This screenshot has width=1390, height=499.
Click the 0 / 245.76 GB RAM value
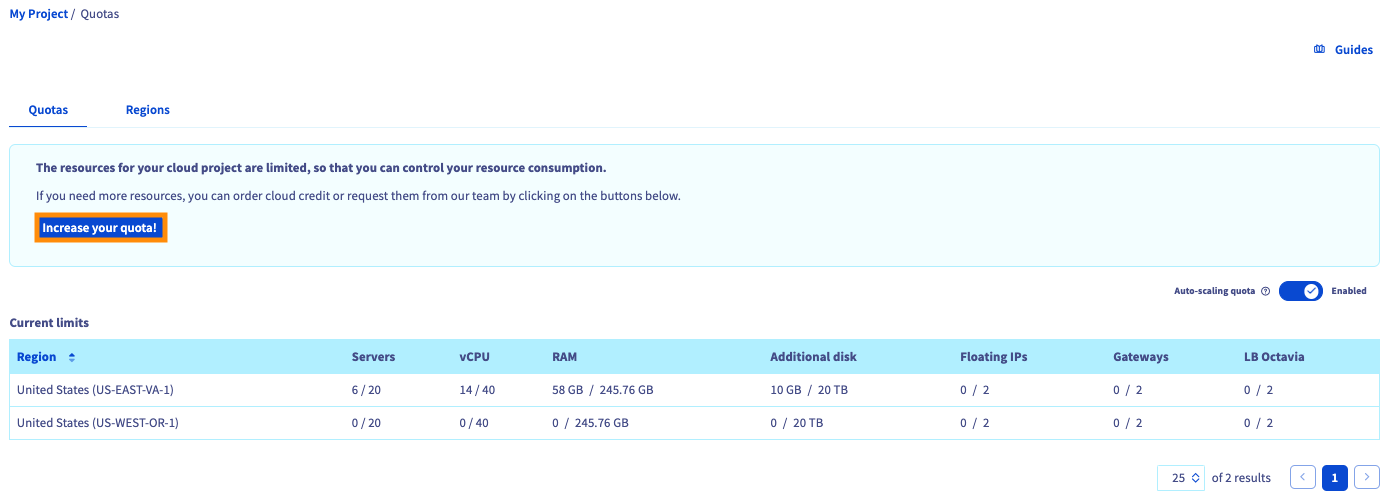[x=590, y=423]
